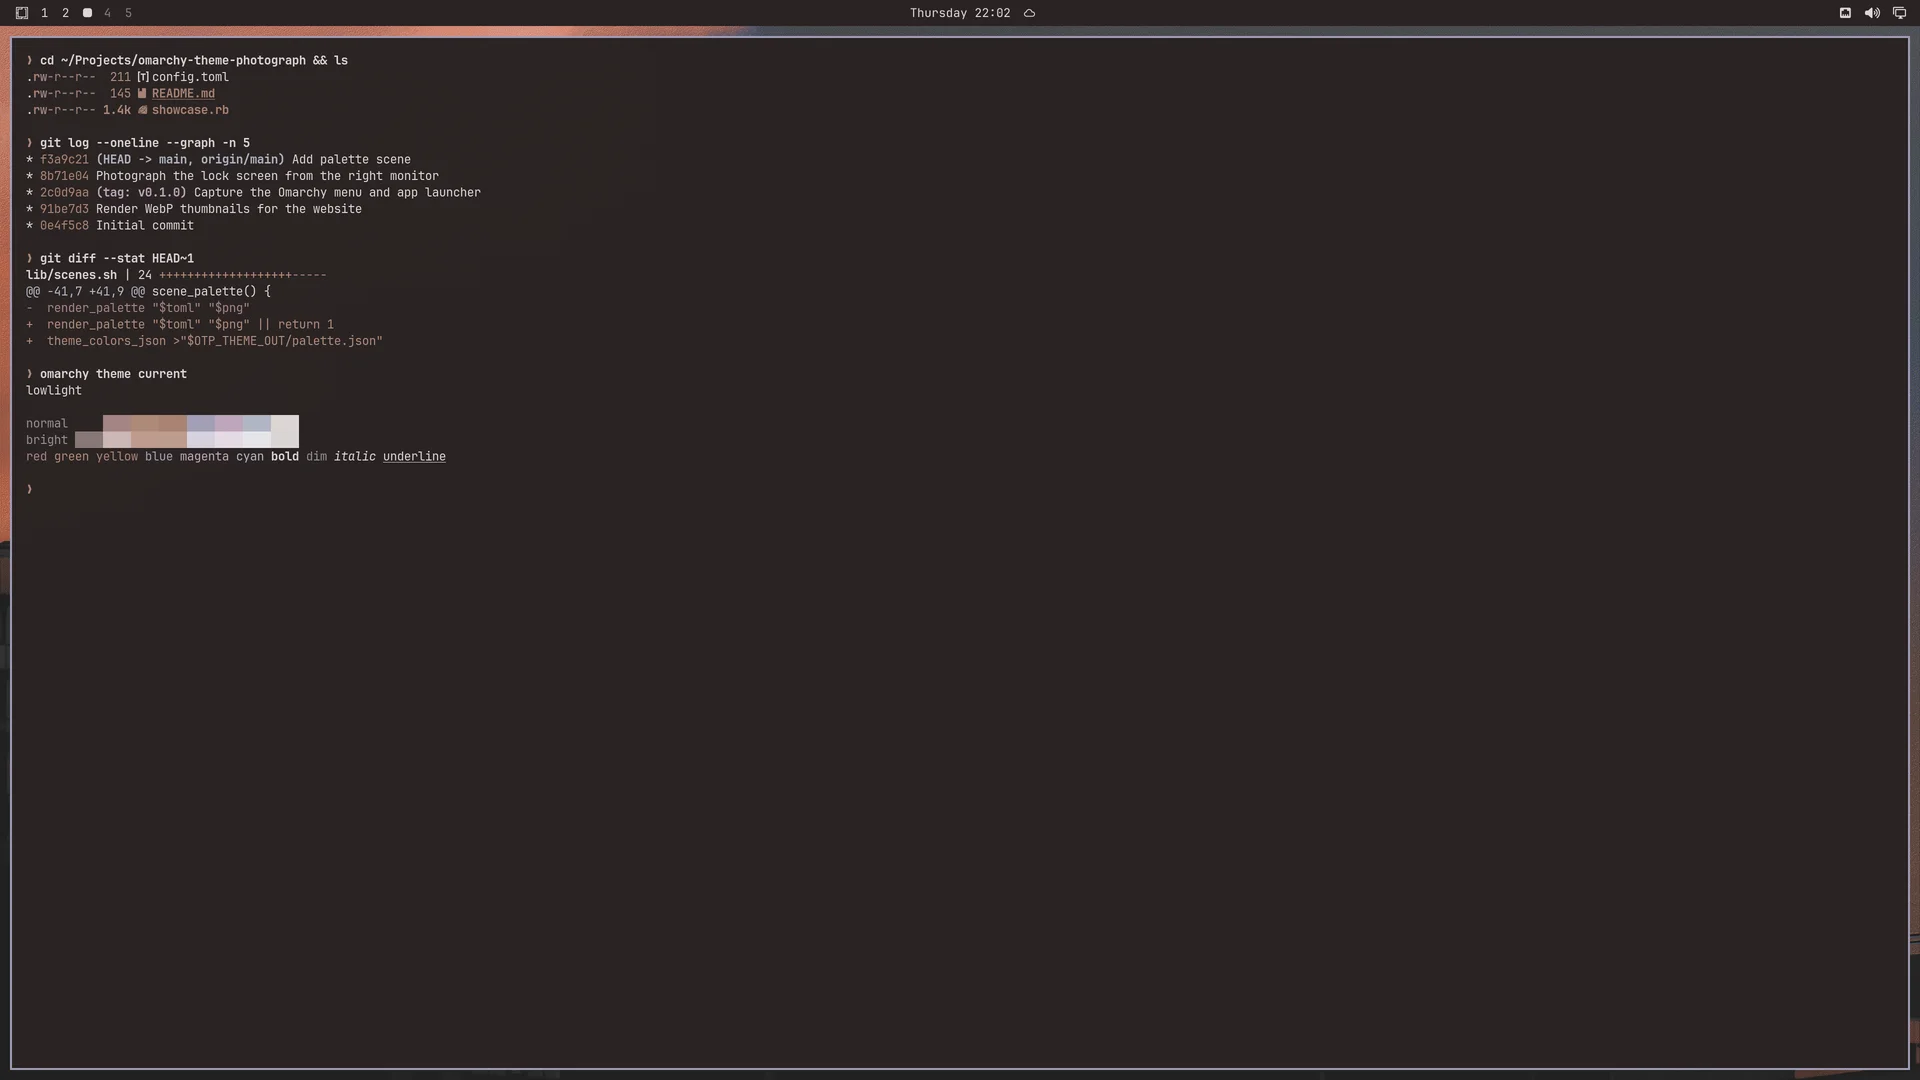Click commit hash f3a9c21
Image resolution: width=1920 pixels, height=1080 pixels.
tap(64, 159)
